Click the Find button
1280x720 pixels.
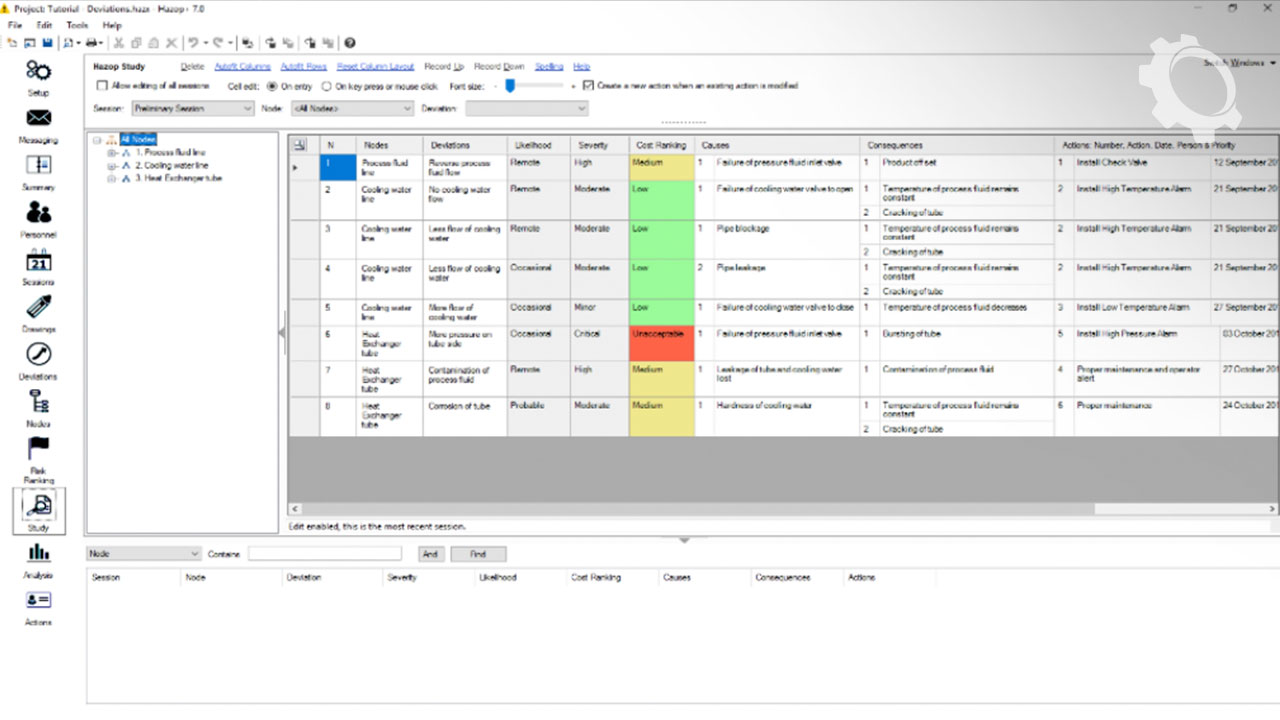tap(478, 554)
